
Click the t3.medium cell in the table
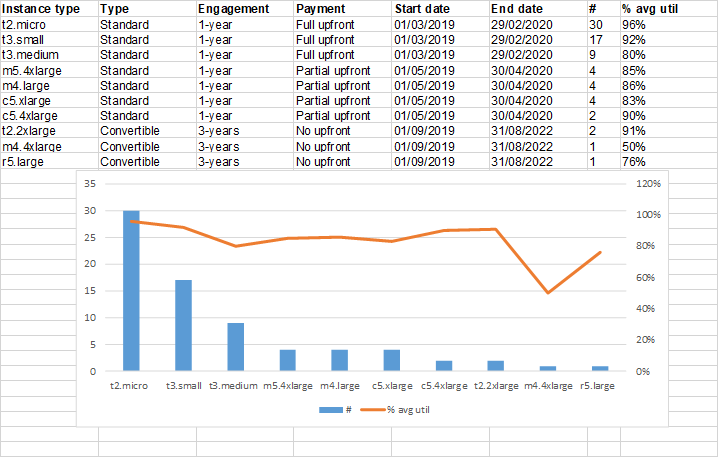[x=50, y=55]
